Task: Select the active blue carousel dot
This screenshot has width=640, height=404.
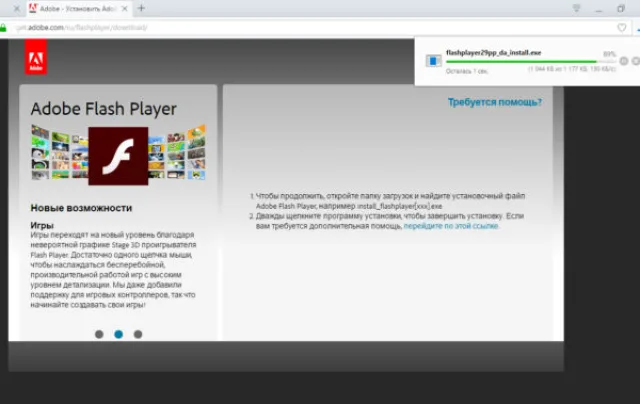Action: coord(118,334)
